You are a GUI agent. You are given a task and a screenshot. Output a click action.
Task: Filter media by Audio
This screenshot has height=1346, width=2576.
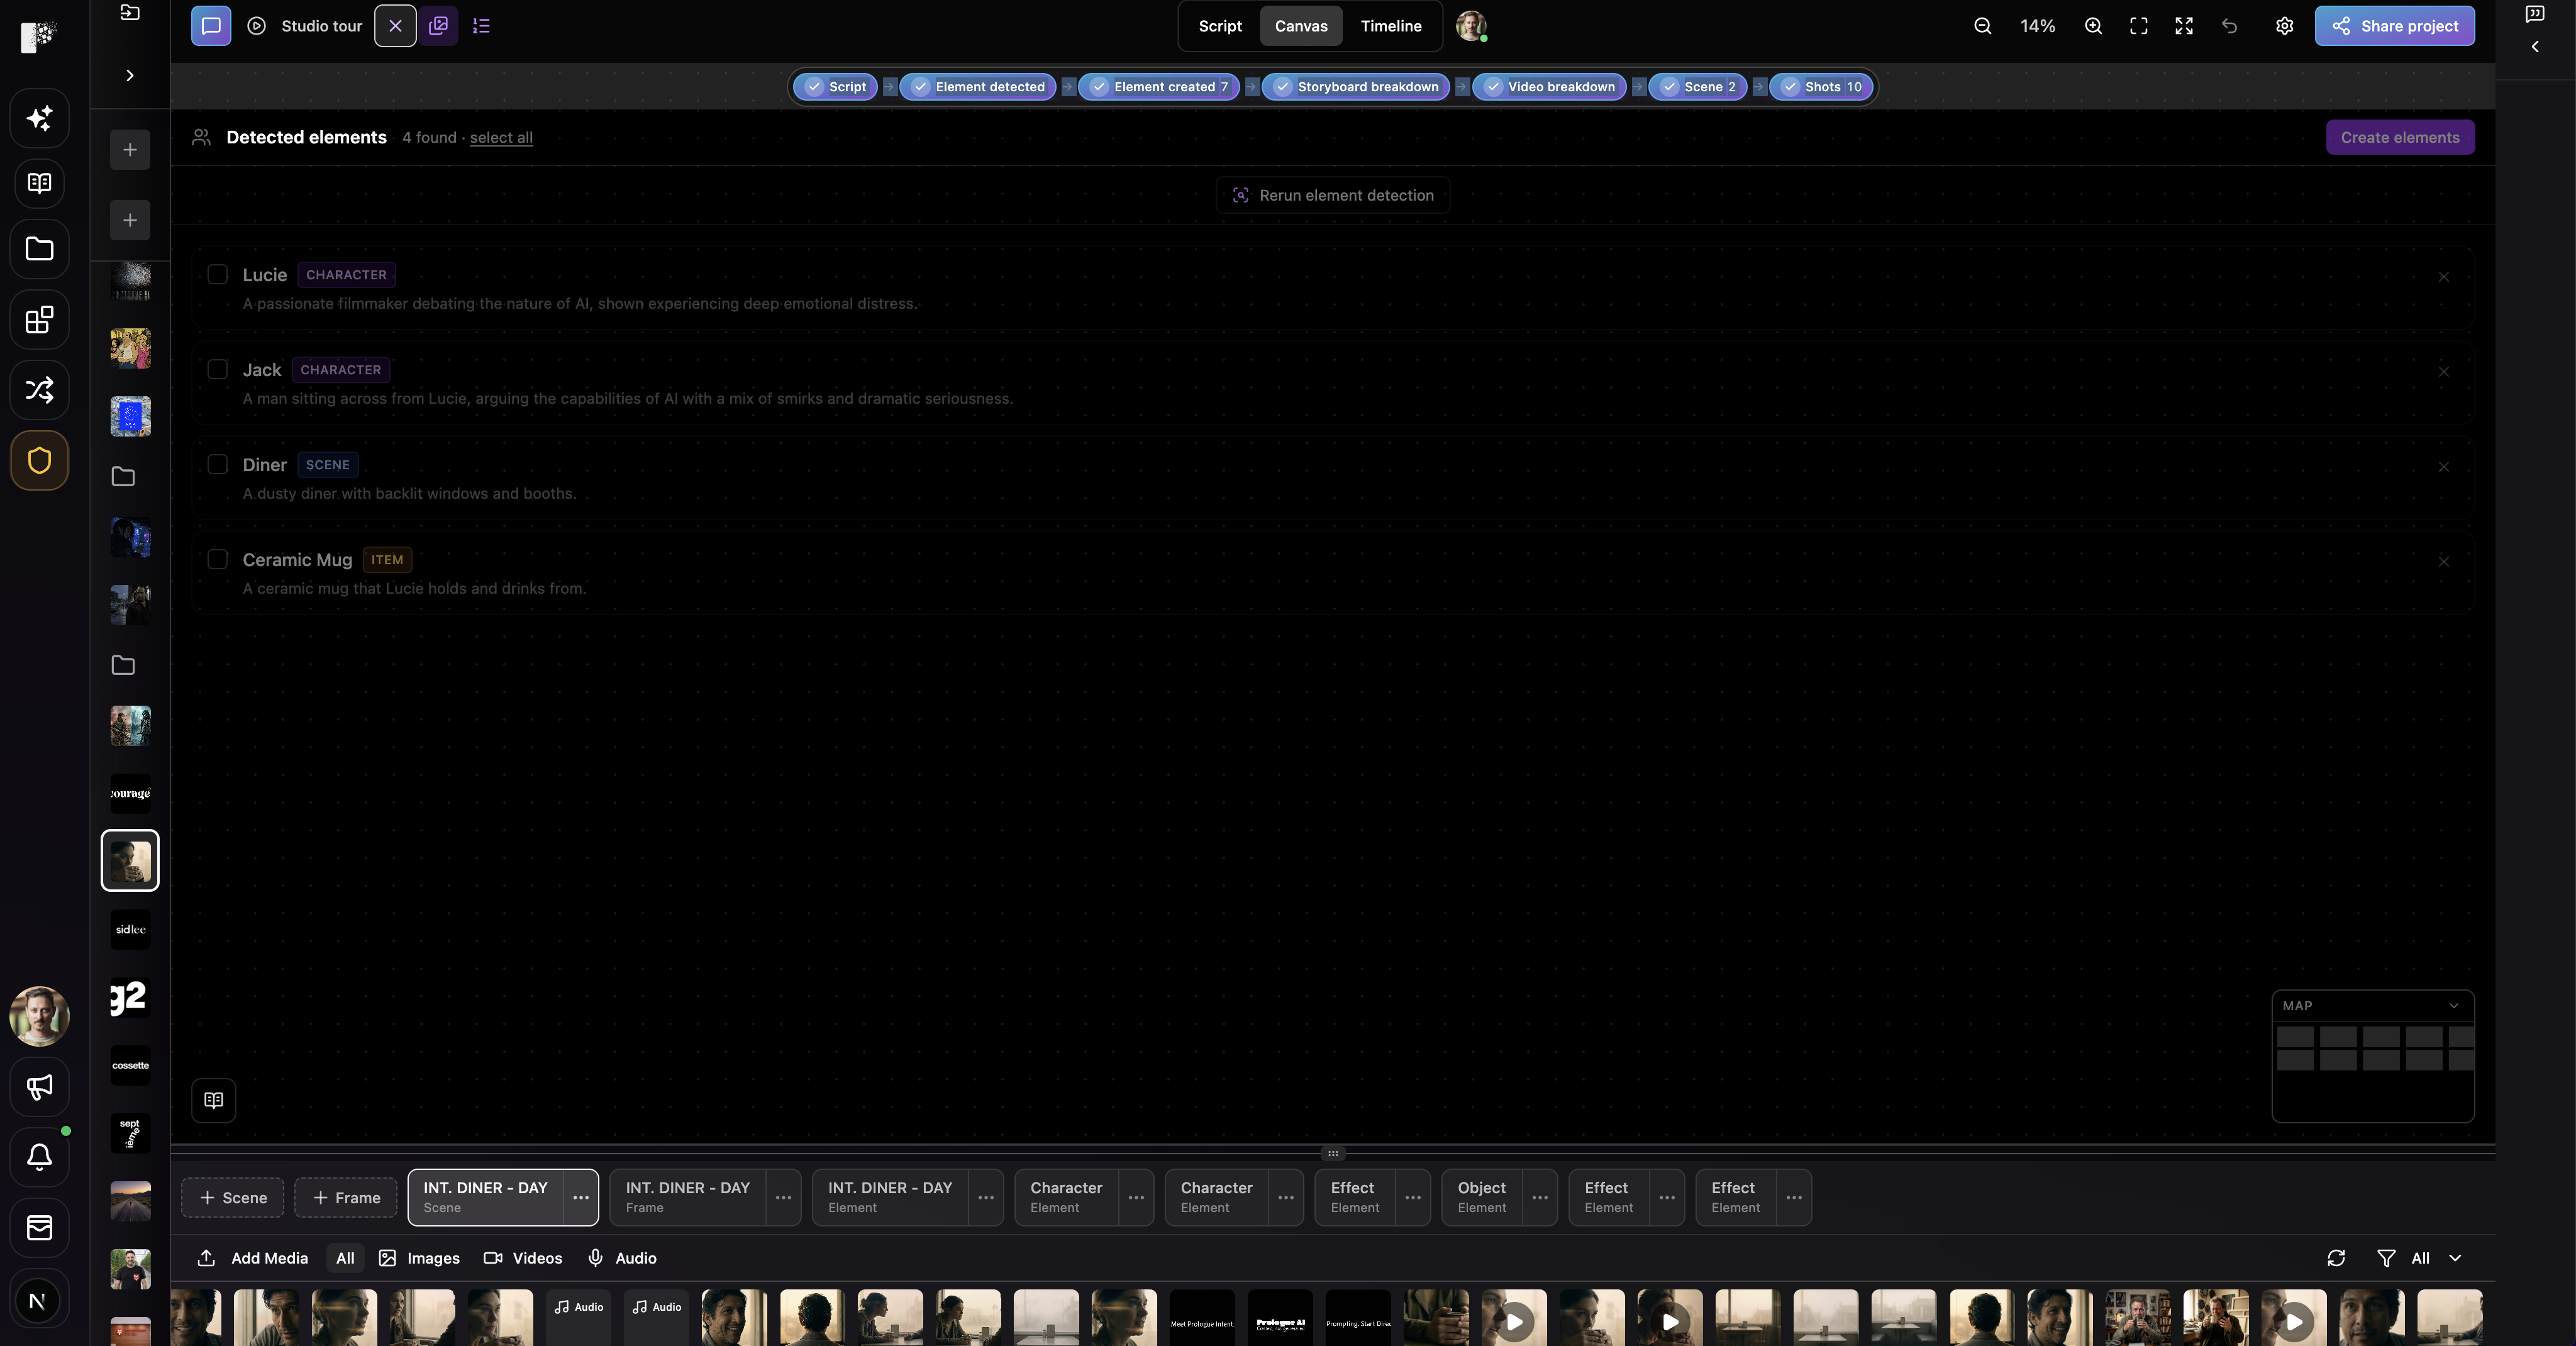pos(622,1258)
